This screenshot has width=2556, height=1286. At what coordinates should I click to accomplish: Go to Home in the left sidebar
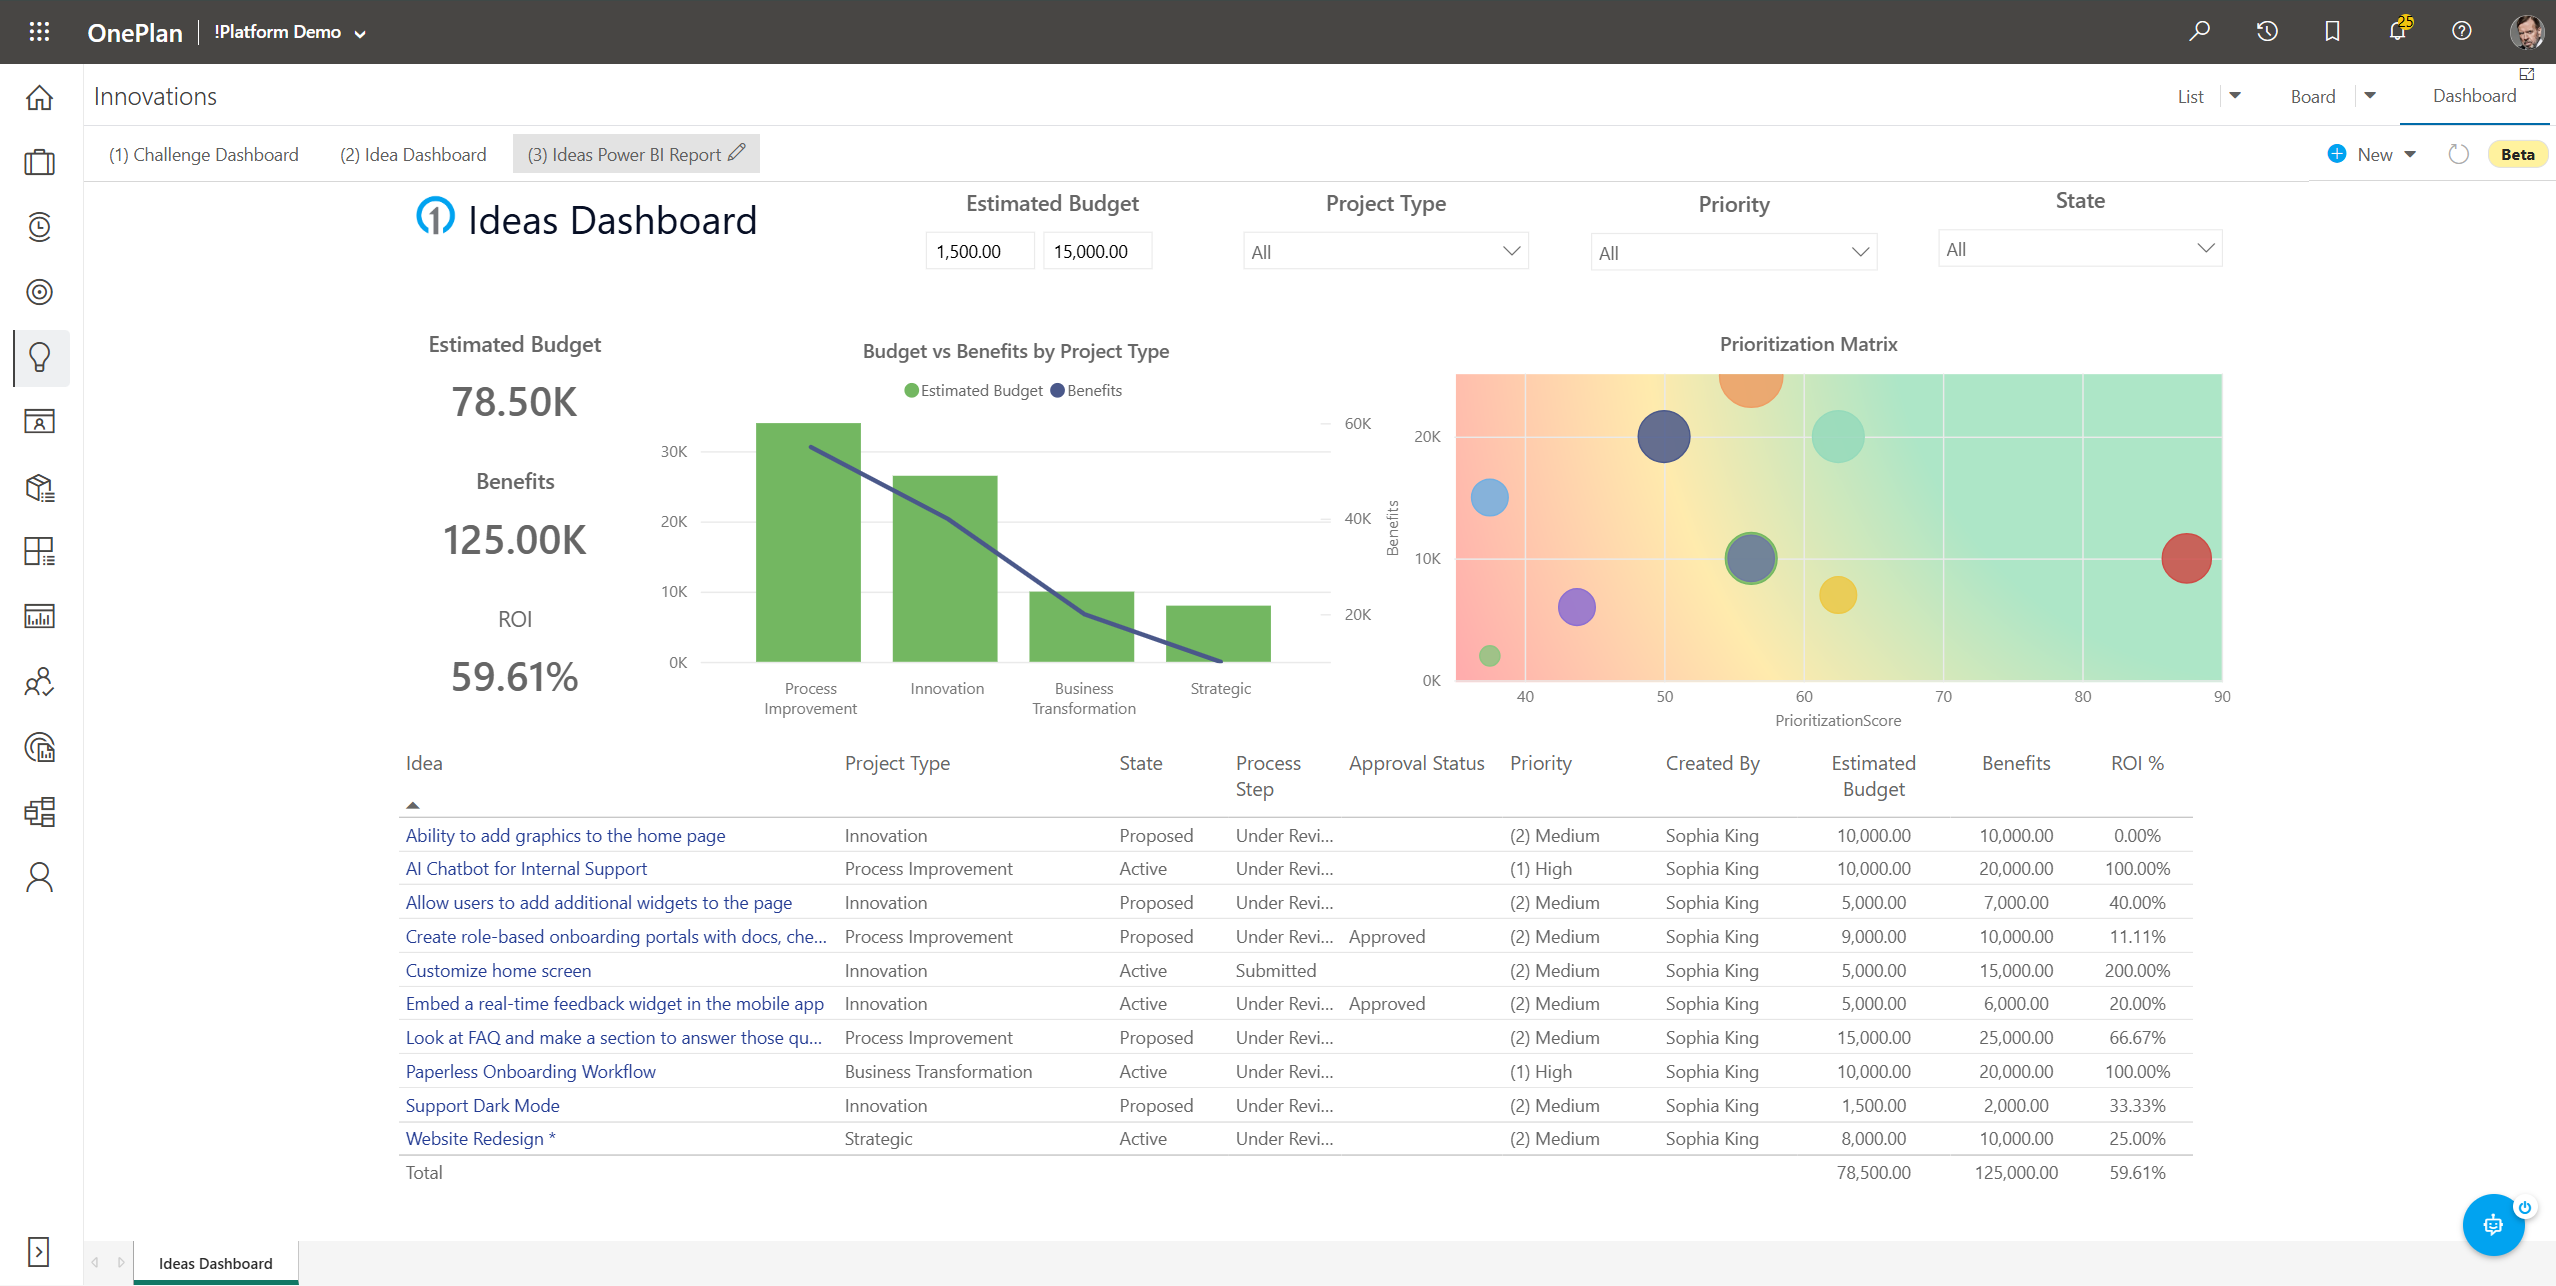40,97
